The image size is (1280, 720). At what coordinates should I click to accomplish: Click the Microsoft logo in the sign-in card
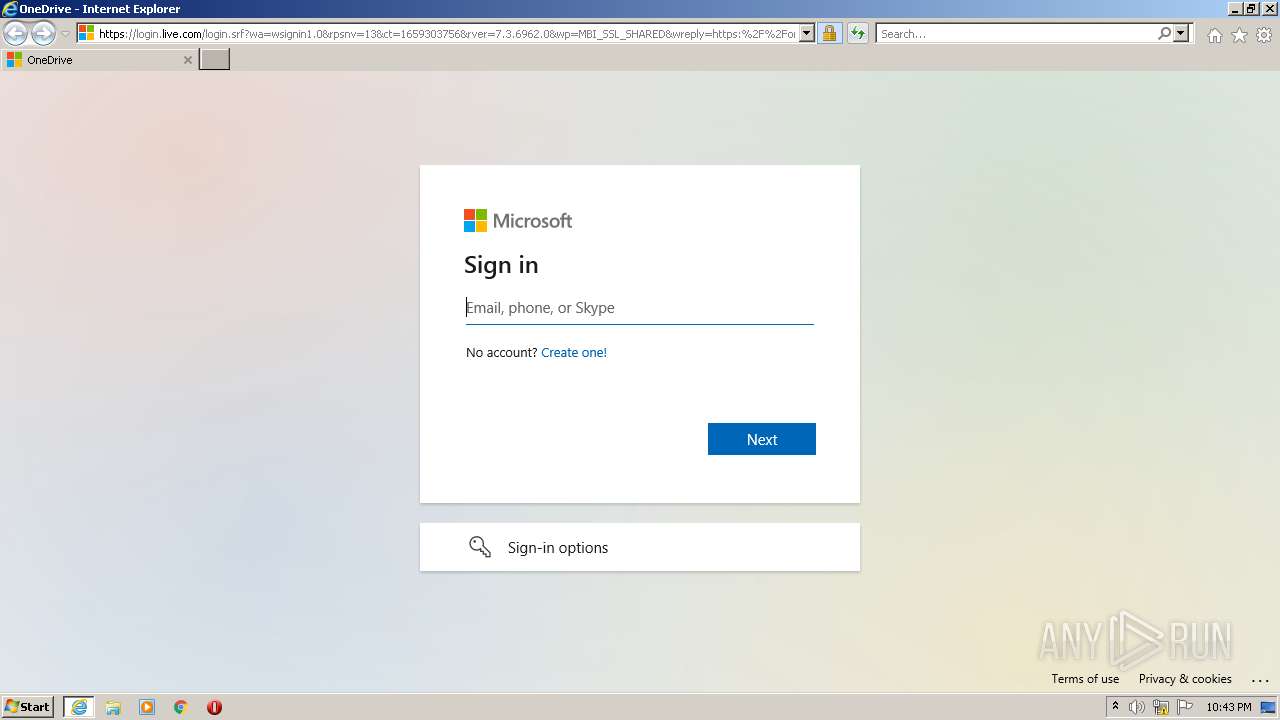tap(518, 220)
